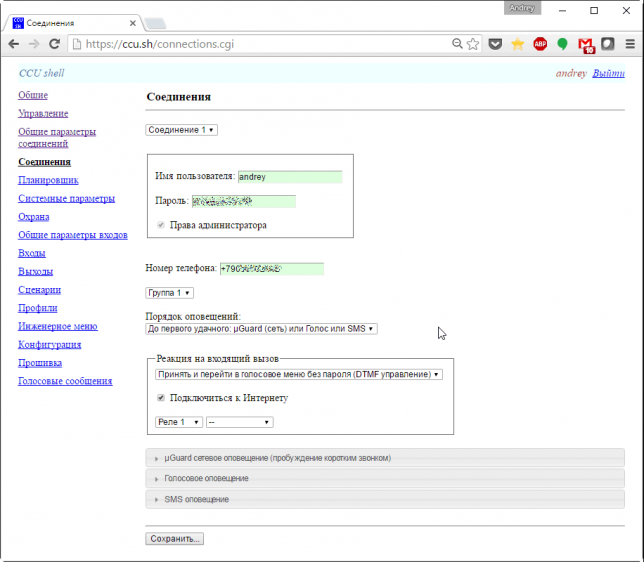Click the CCU shell header text
Image resolution: width=644 pixels, height=562 pixels.
pos(41,73)
